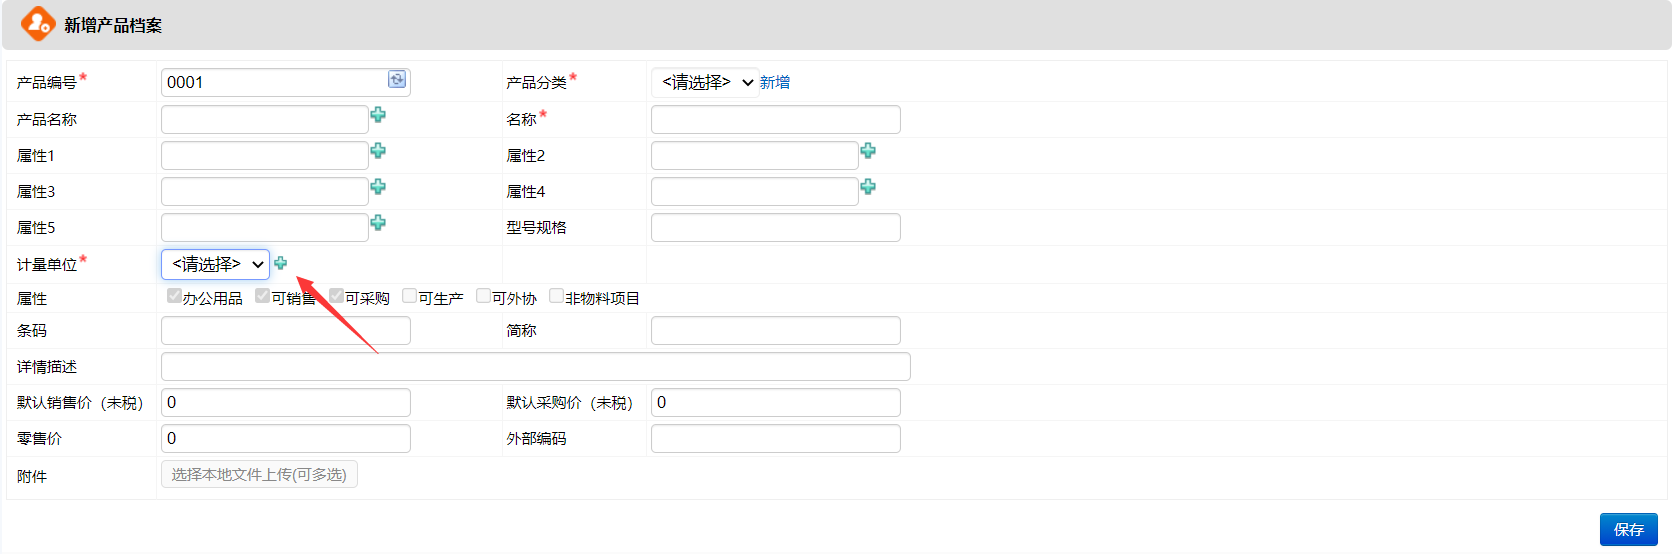Toggle the 可销售 checkbox

click(x=262, y=295)
